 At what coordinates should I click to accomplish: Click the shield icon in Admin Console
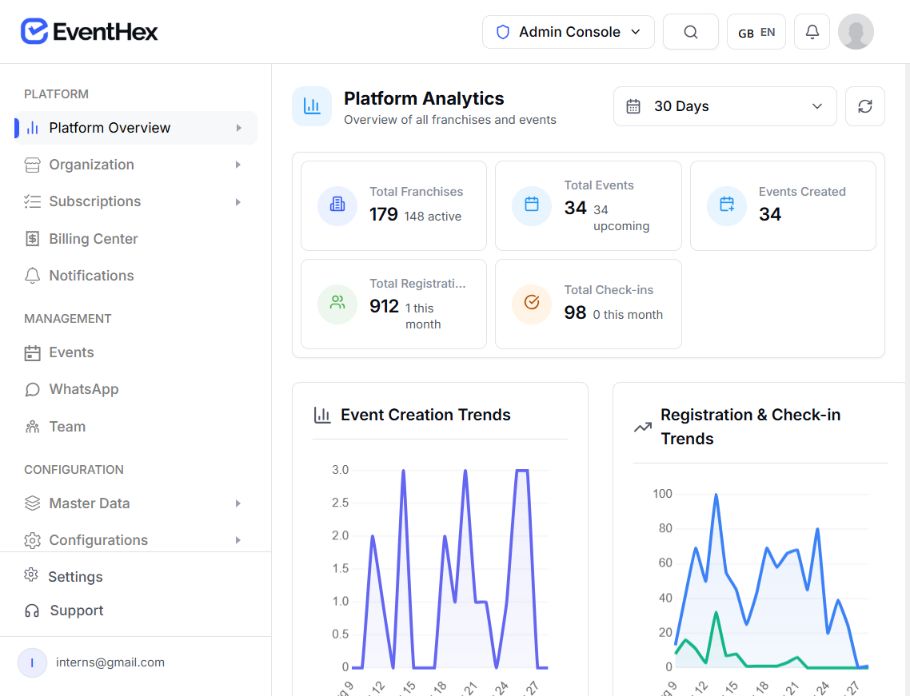pos(503,32)
